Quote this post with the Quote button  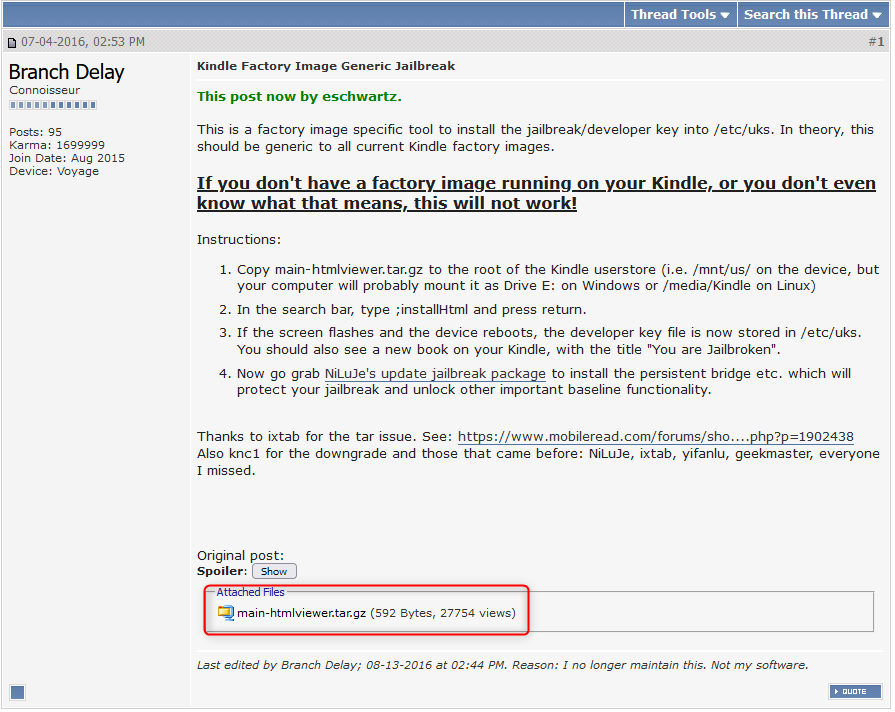855,691
